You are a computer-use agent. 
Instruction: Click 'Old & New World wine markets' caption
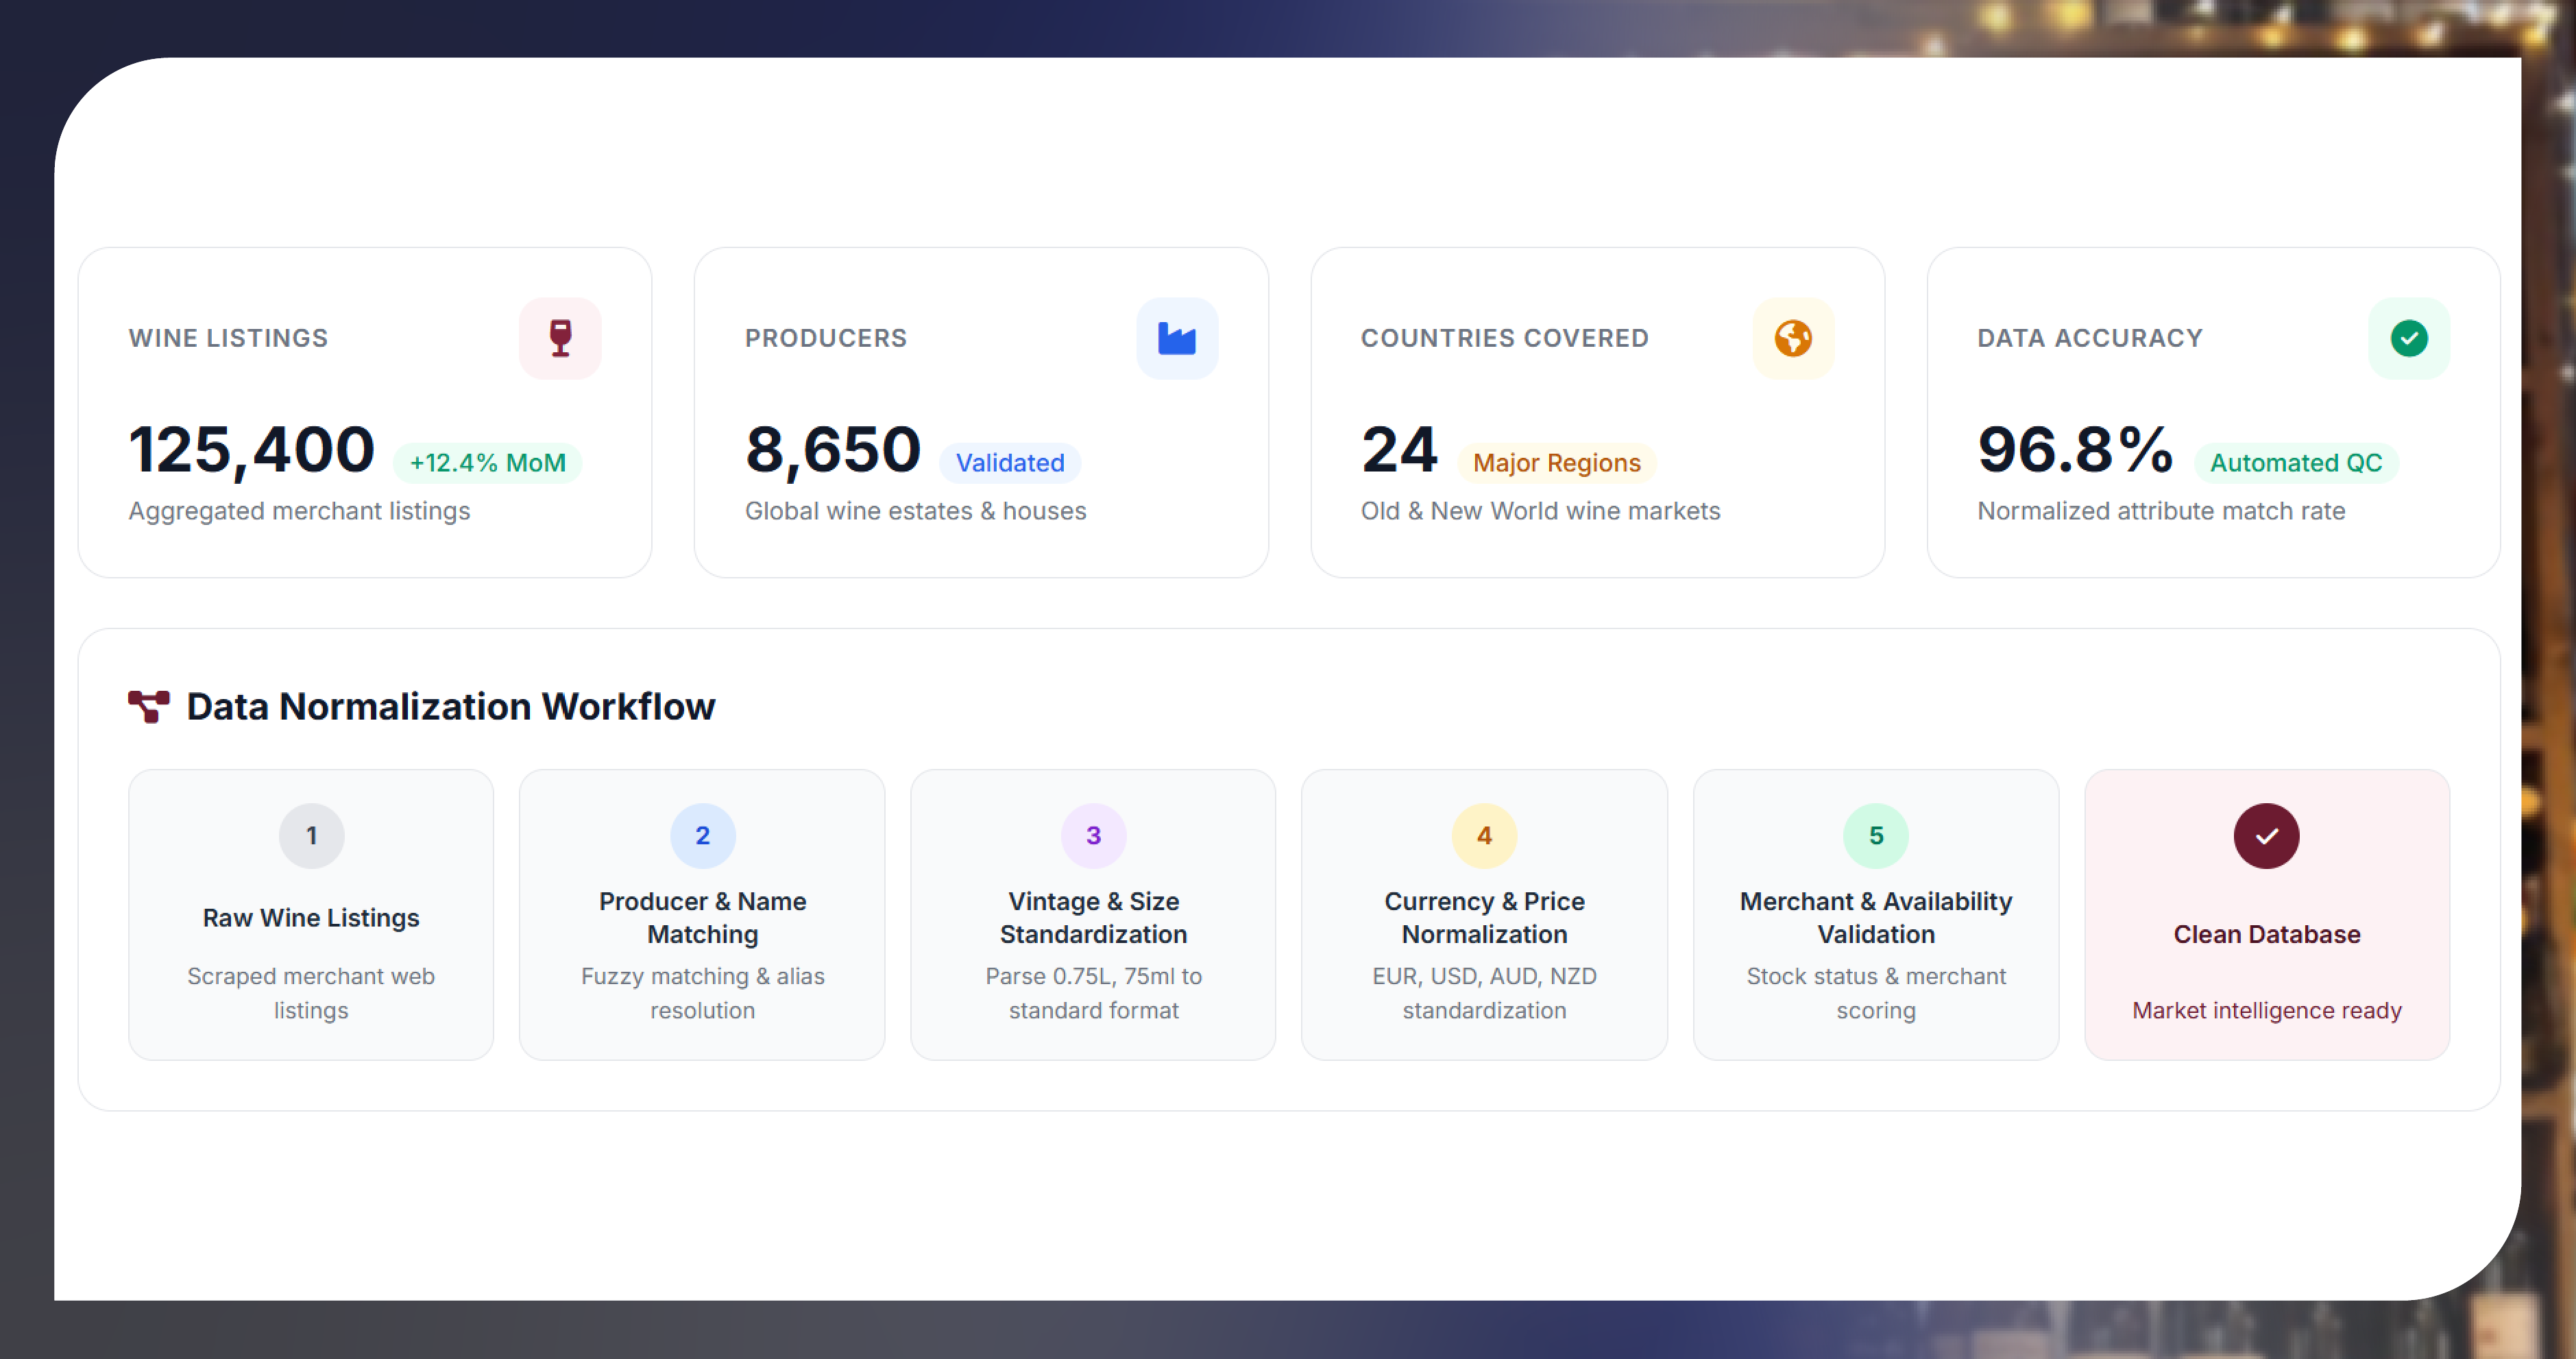coord(1540,511)
